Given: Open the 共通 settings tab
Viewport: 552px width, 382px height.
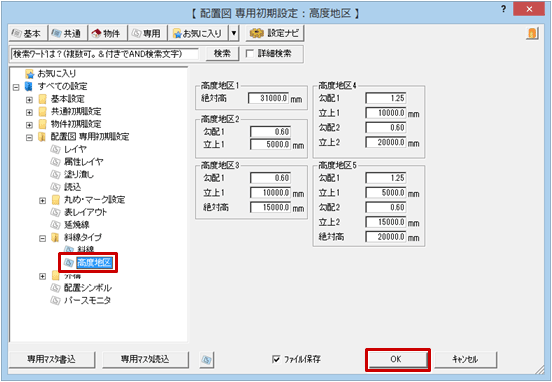Looking at the screenshot, I should [68, 33].
